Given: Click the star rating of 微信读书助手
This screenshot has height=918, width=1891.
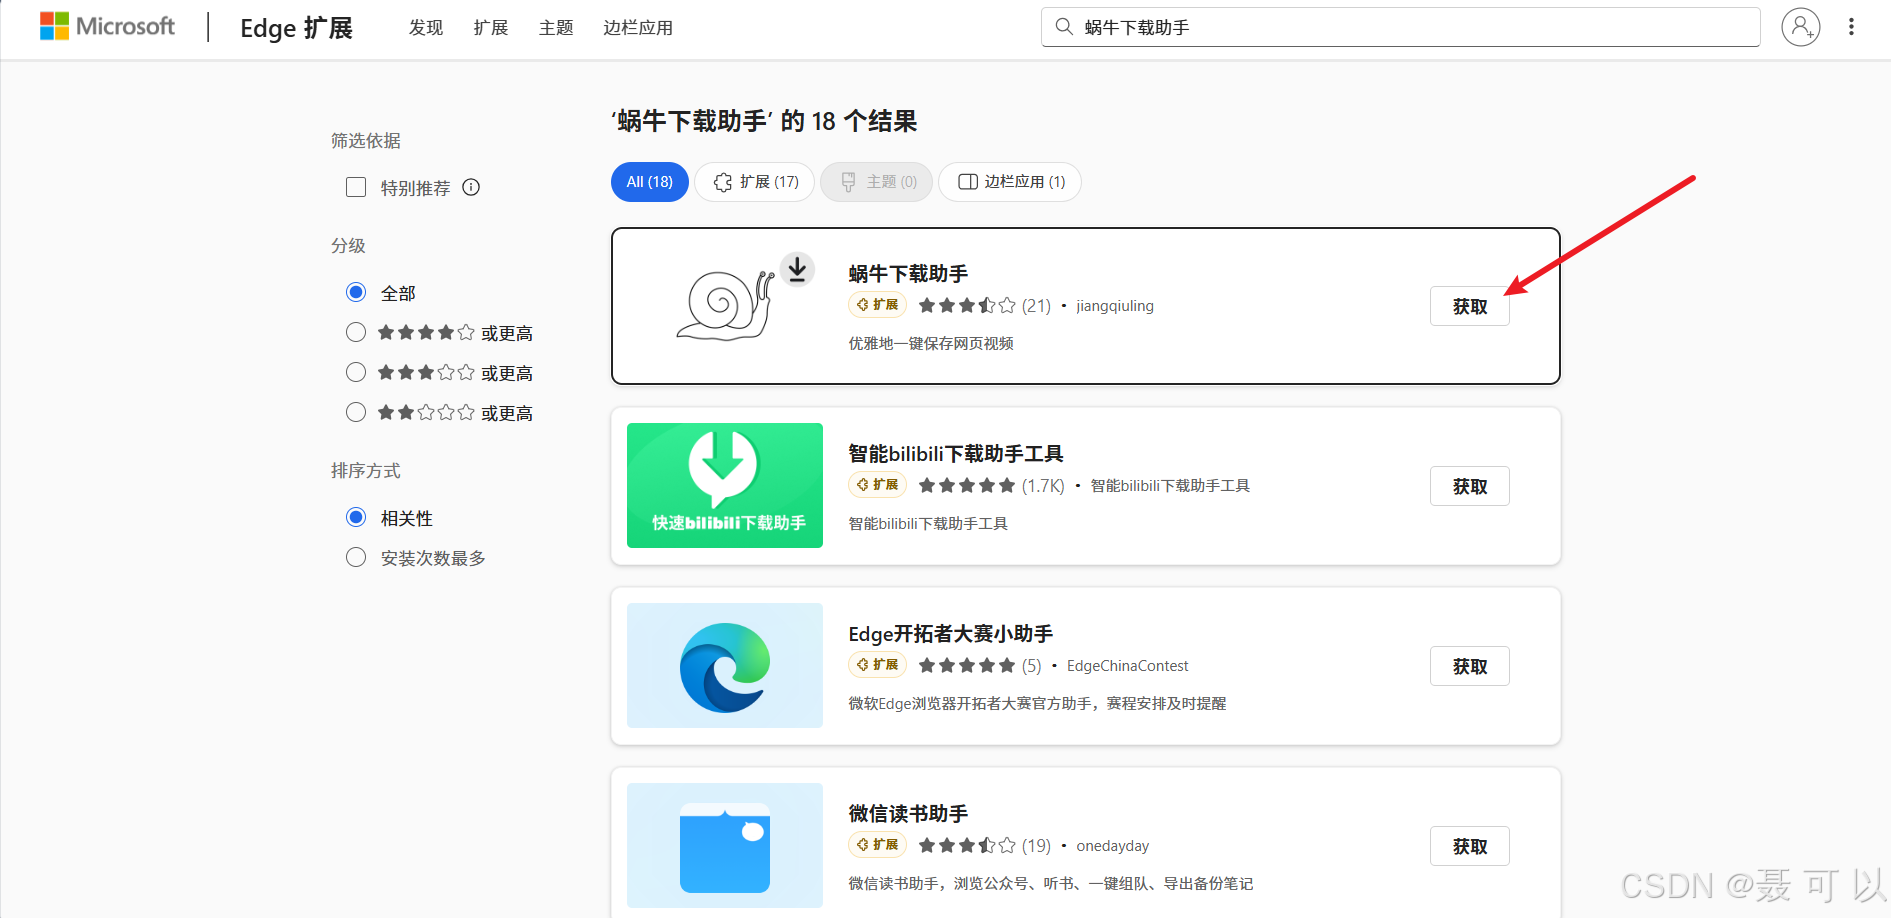Looking at the screenshot, I should 966,845.
